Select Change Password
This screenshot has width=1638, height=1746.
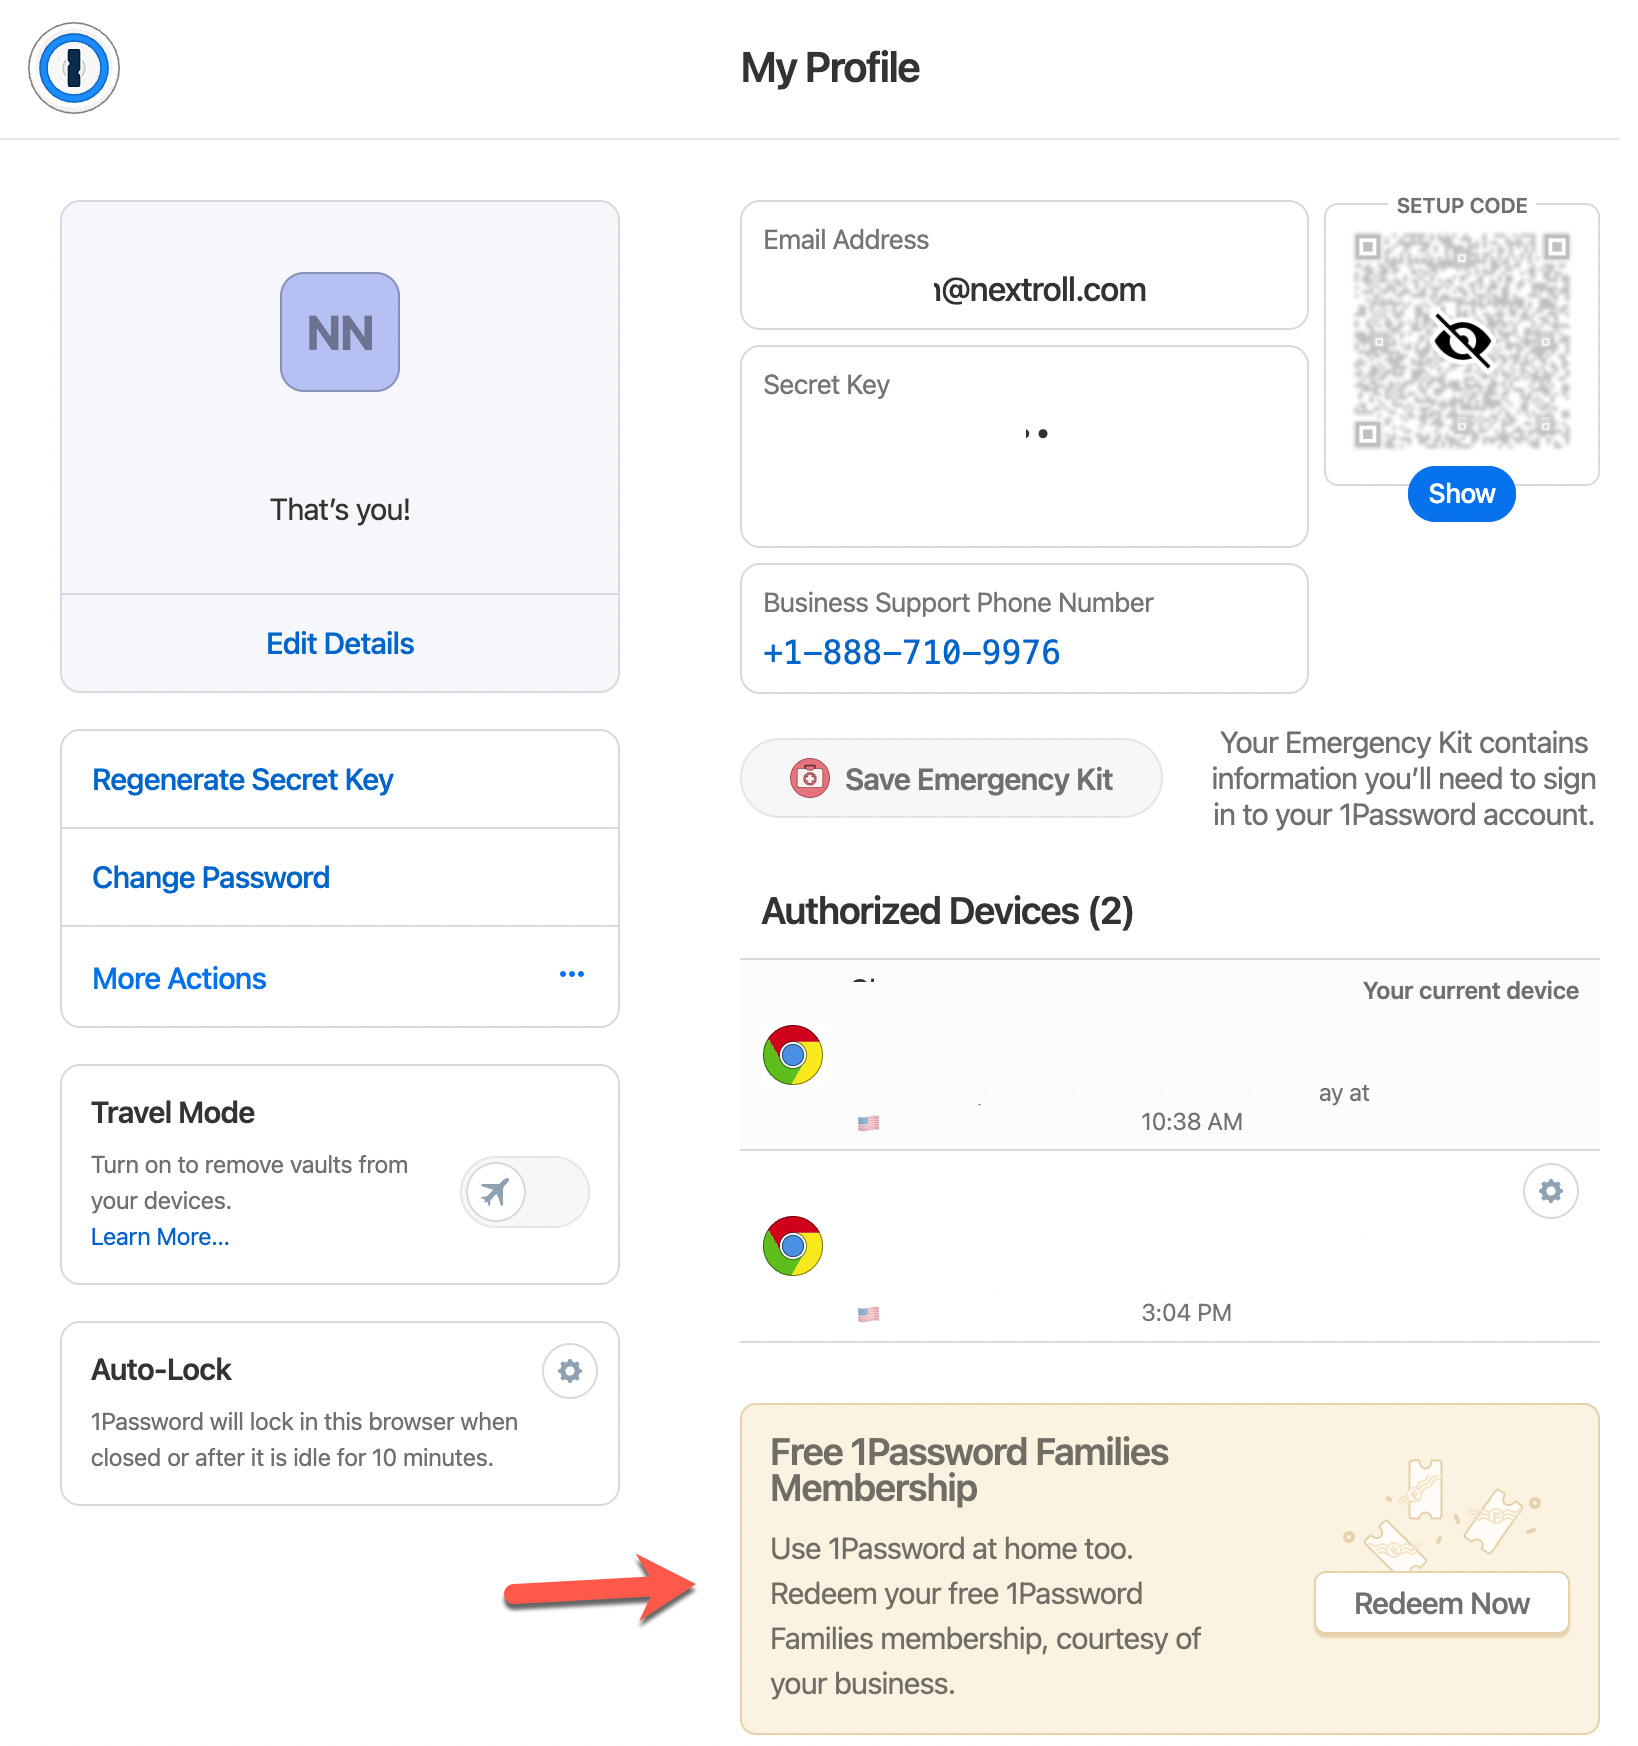pyautogui.click(x=210, y=877)
